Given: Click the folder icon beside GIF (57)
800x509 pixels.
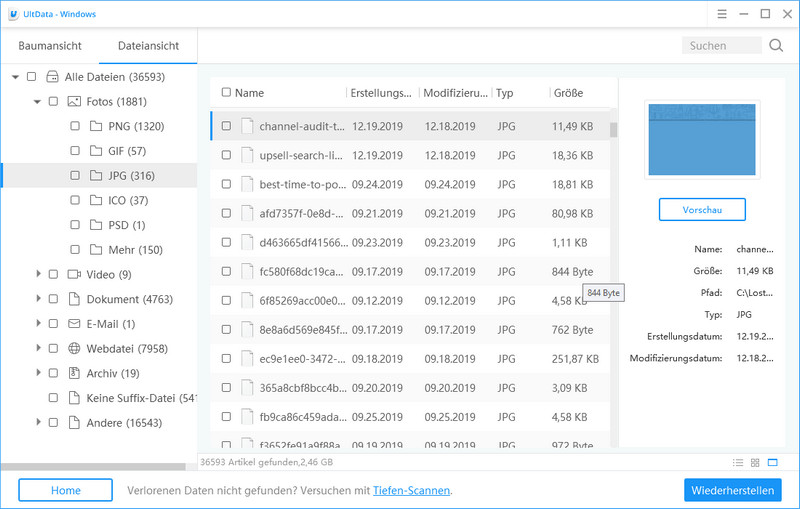Looking at the screenshot, I should click(x=96, y=150).
